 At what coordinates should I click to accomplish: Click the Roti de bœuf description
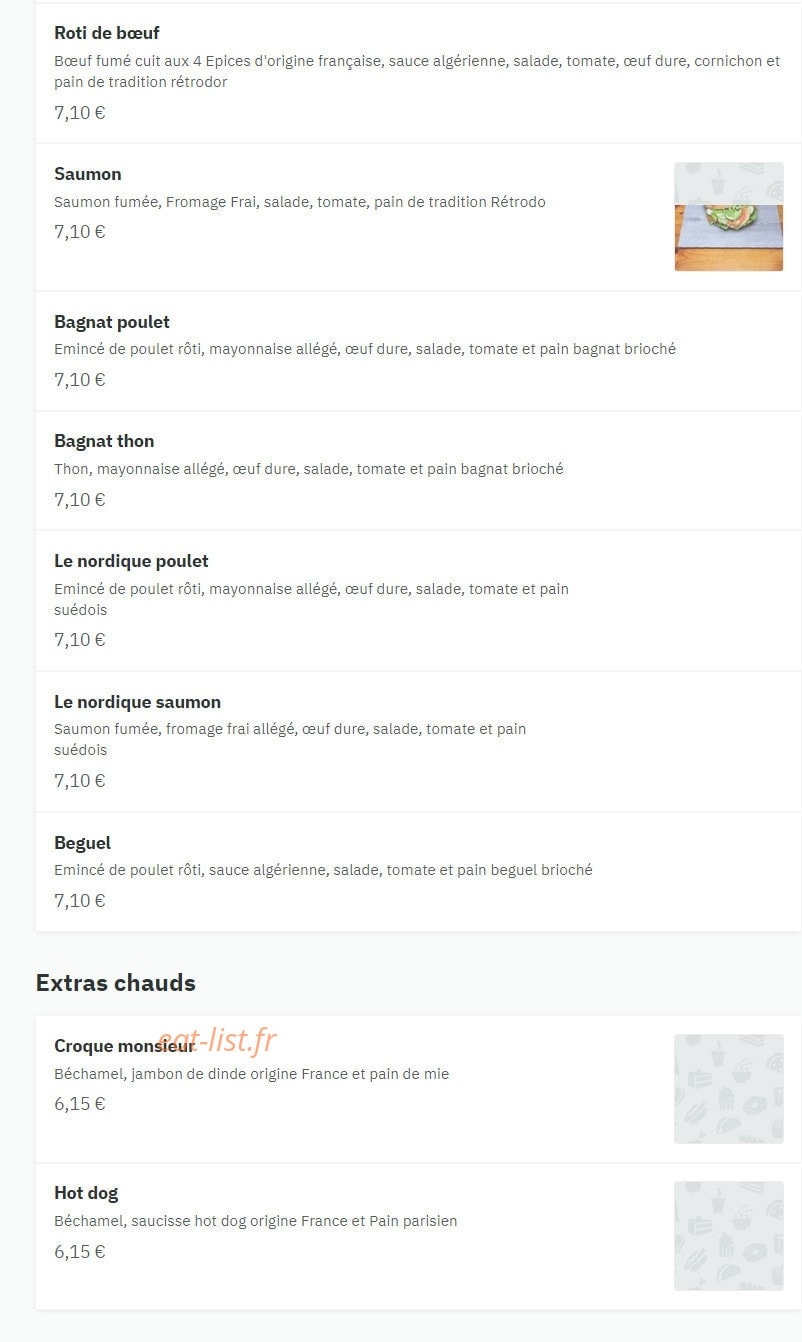click(417, 71)
